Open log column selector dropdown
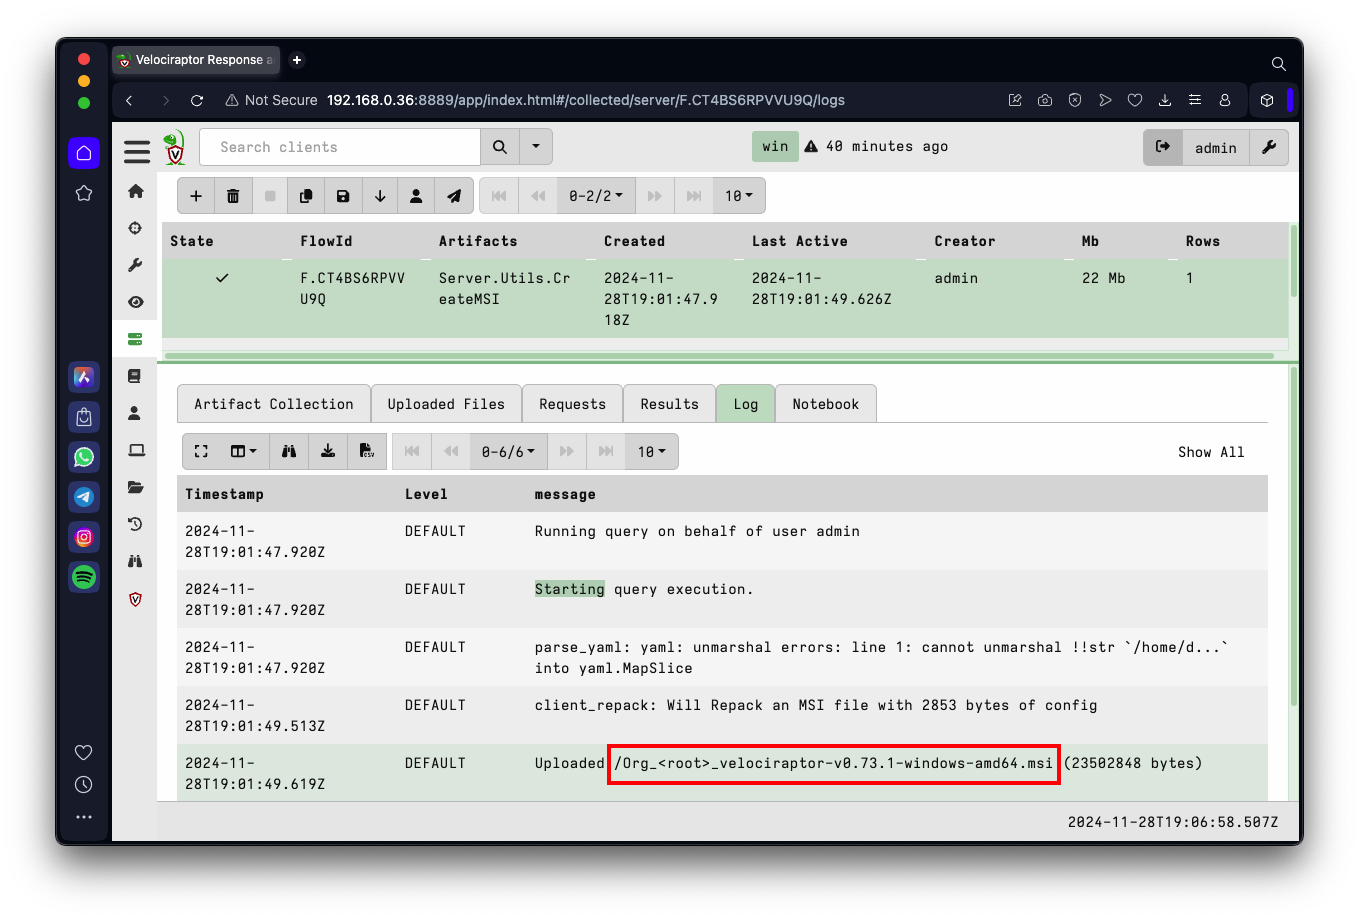Screen dimensions: 1359x919 click(x=243, y=452)
